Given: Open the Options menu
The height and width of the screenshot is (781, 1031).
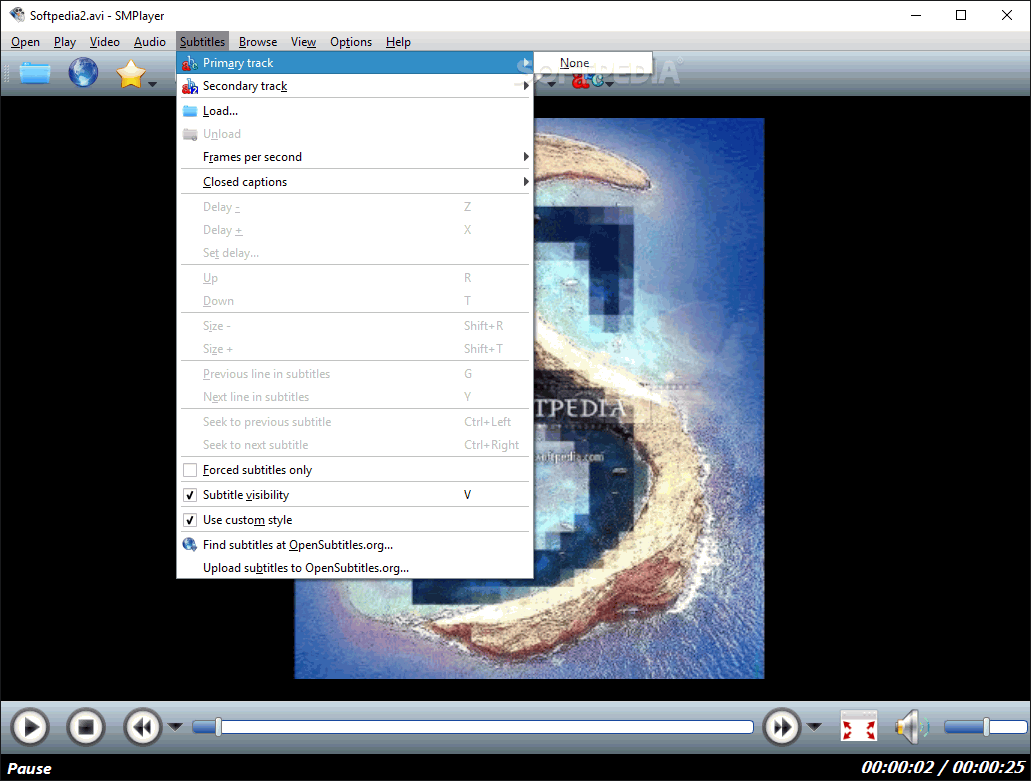Looking at the screenshot, I should point(351,42).
